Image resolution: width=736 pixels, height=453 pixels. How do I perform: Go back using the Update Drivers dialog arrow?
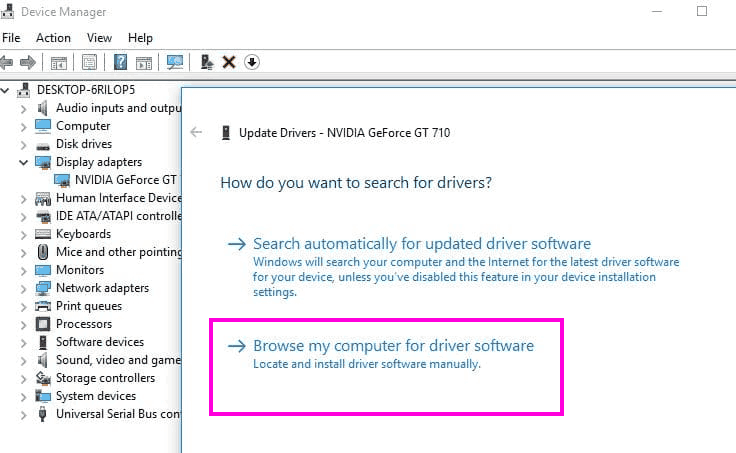[196, 132]
